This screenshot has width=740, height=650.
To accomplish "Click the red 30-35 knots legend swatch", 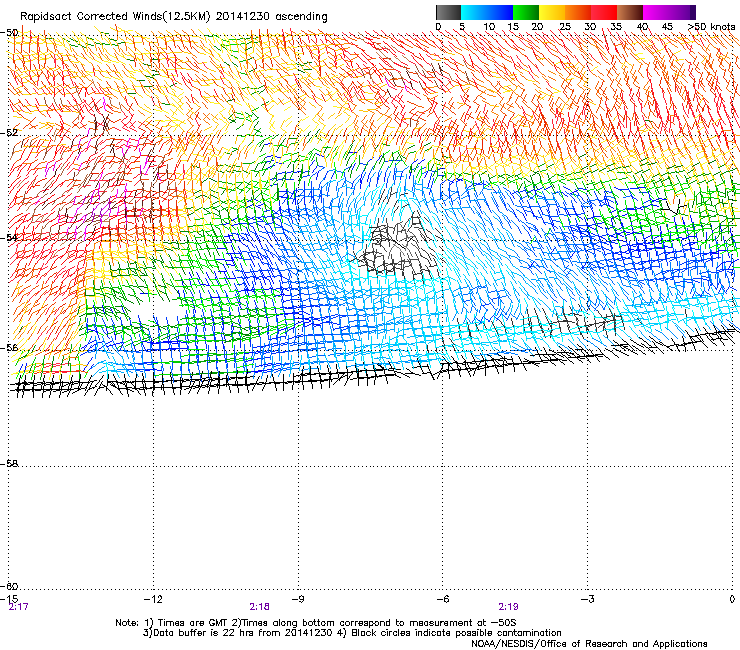I will [x=604, y=12].
